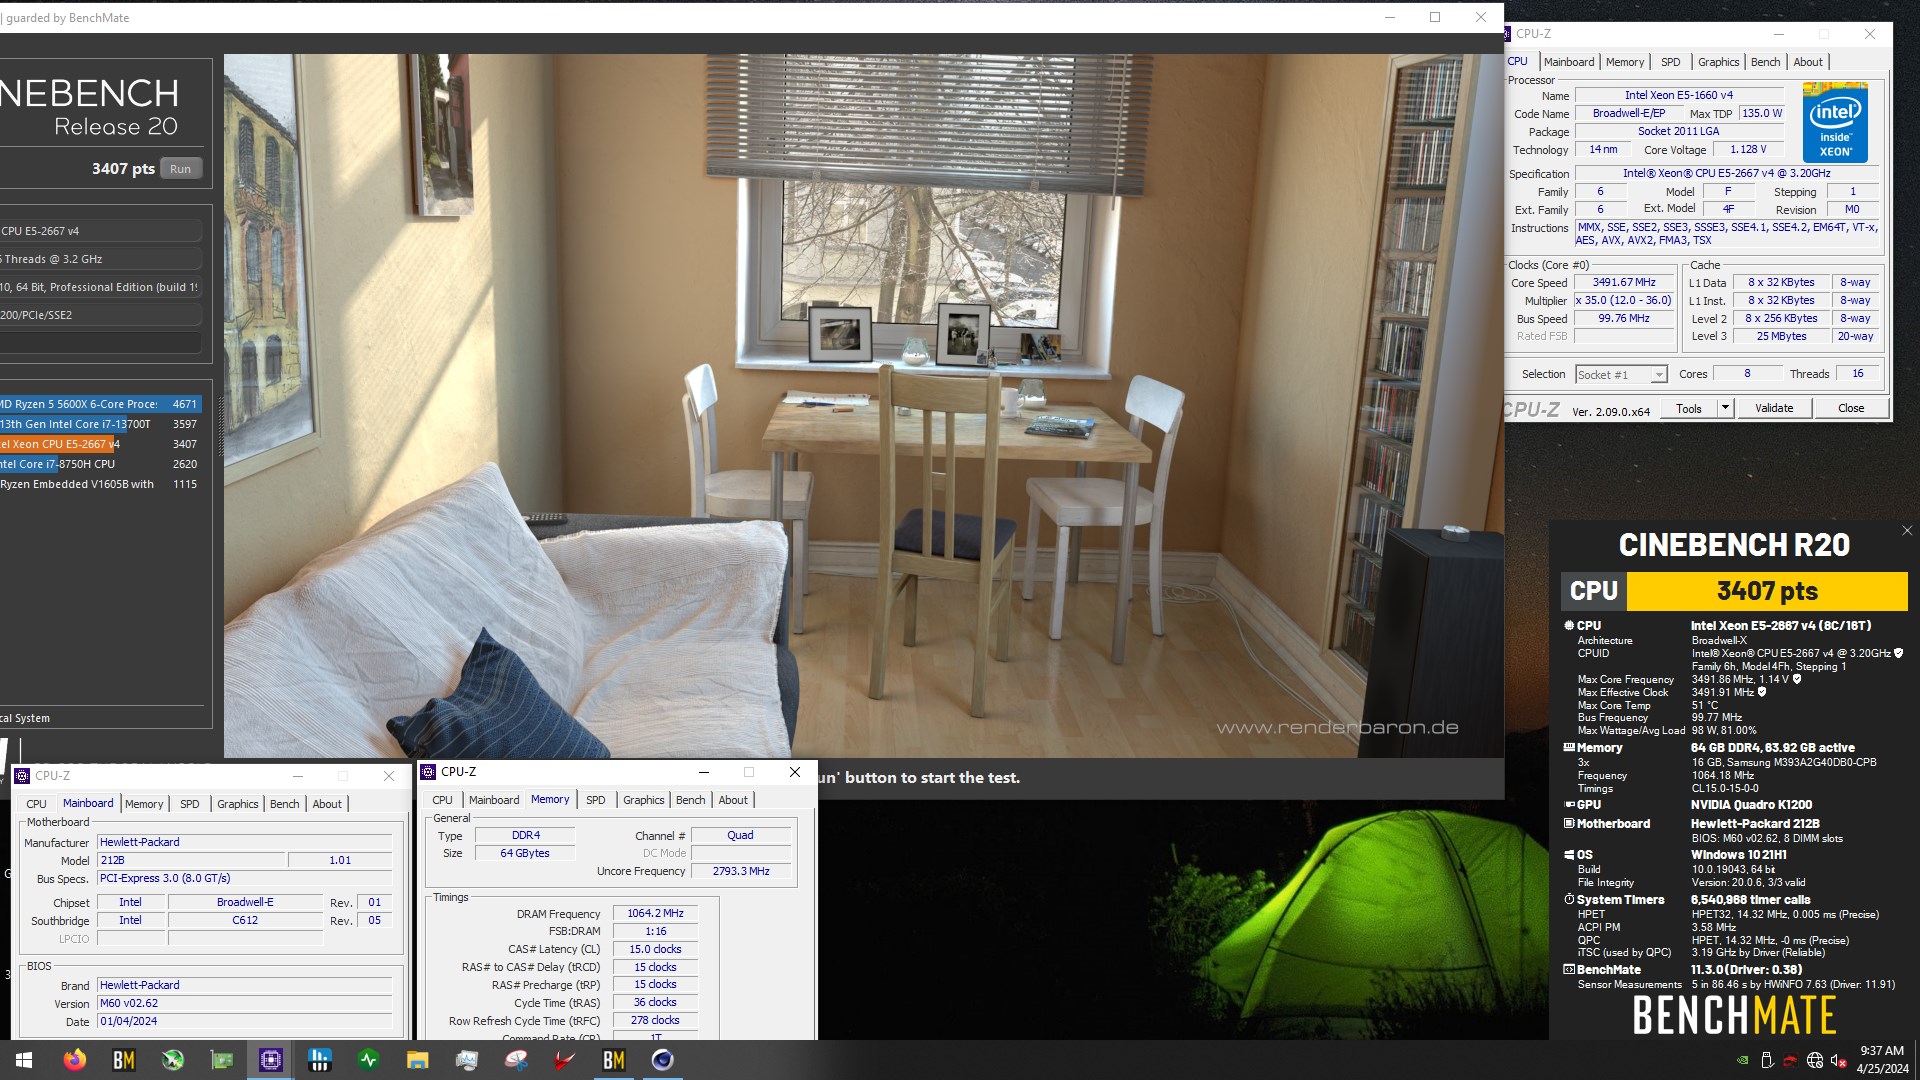The width and height of the screenshot is (1920, 1080).
Task: Open the NVIDIA tray icon
Action: click(x=1743, y=1061)
